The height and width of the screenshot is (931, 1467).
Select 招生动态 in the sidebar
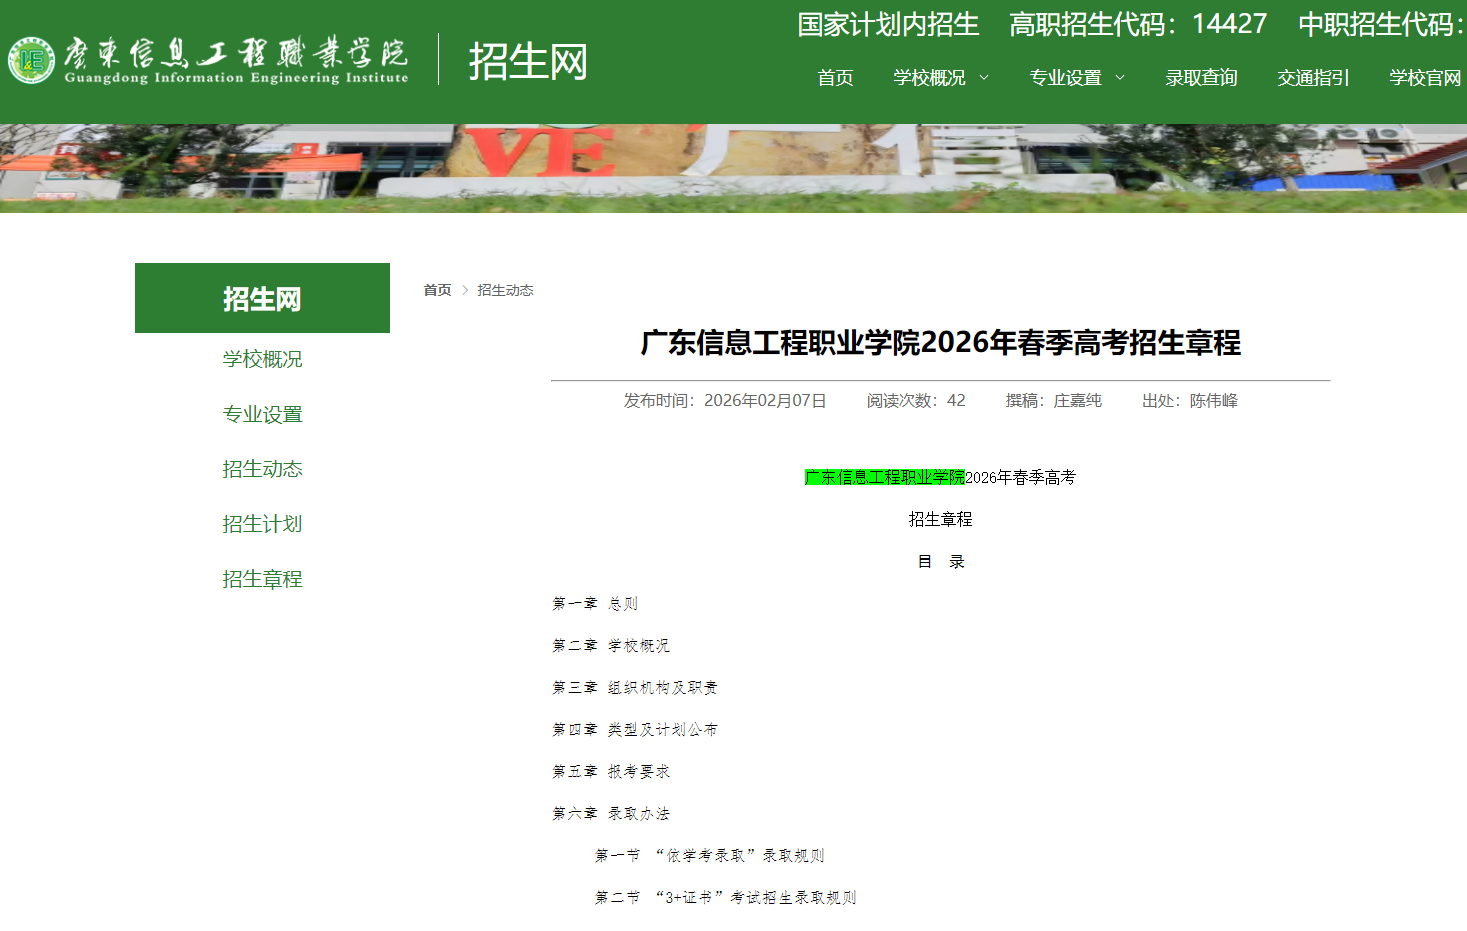click(263, 469)
